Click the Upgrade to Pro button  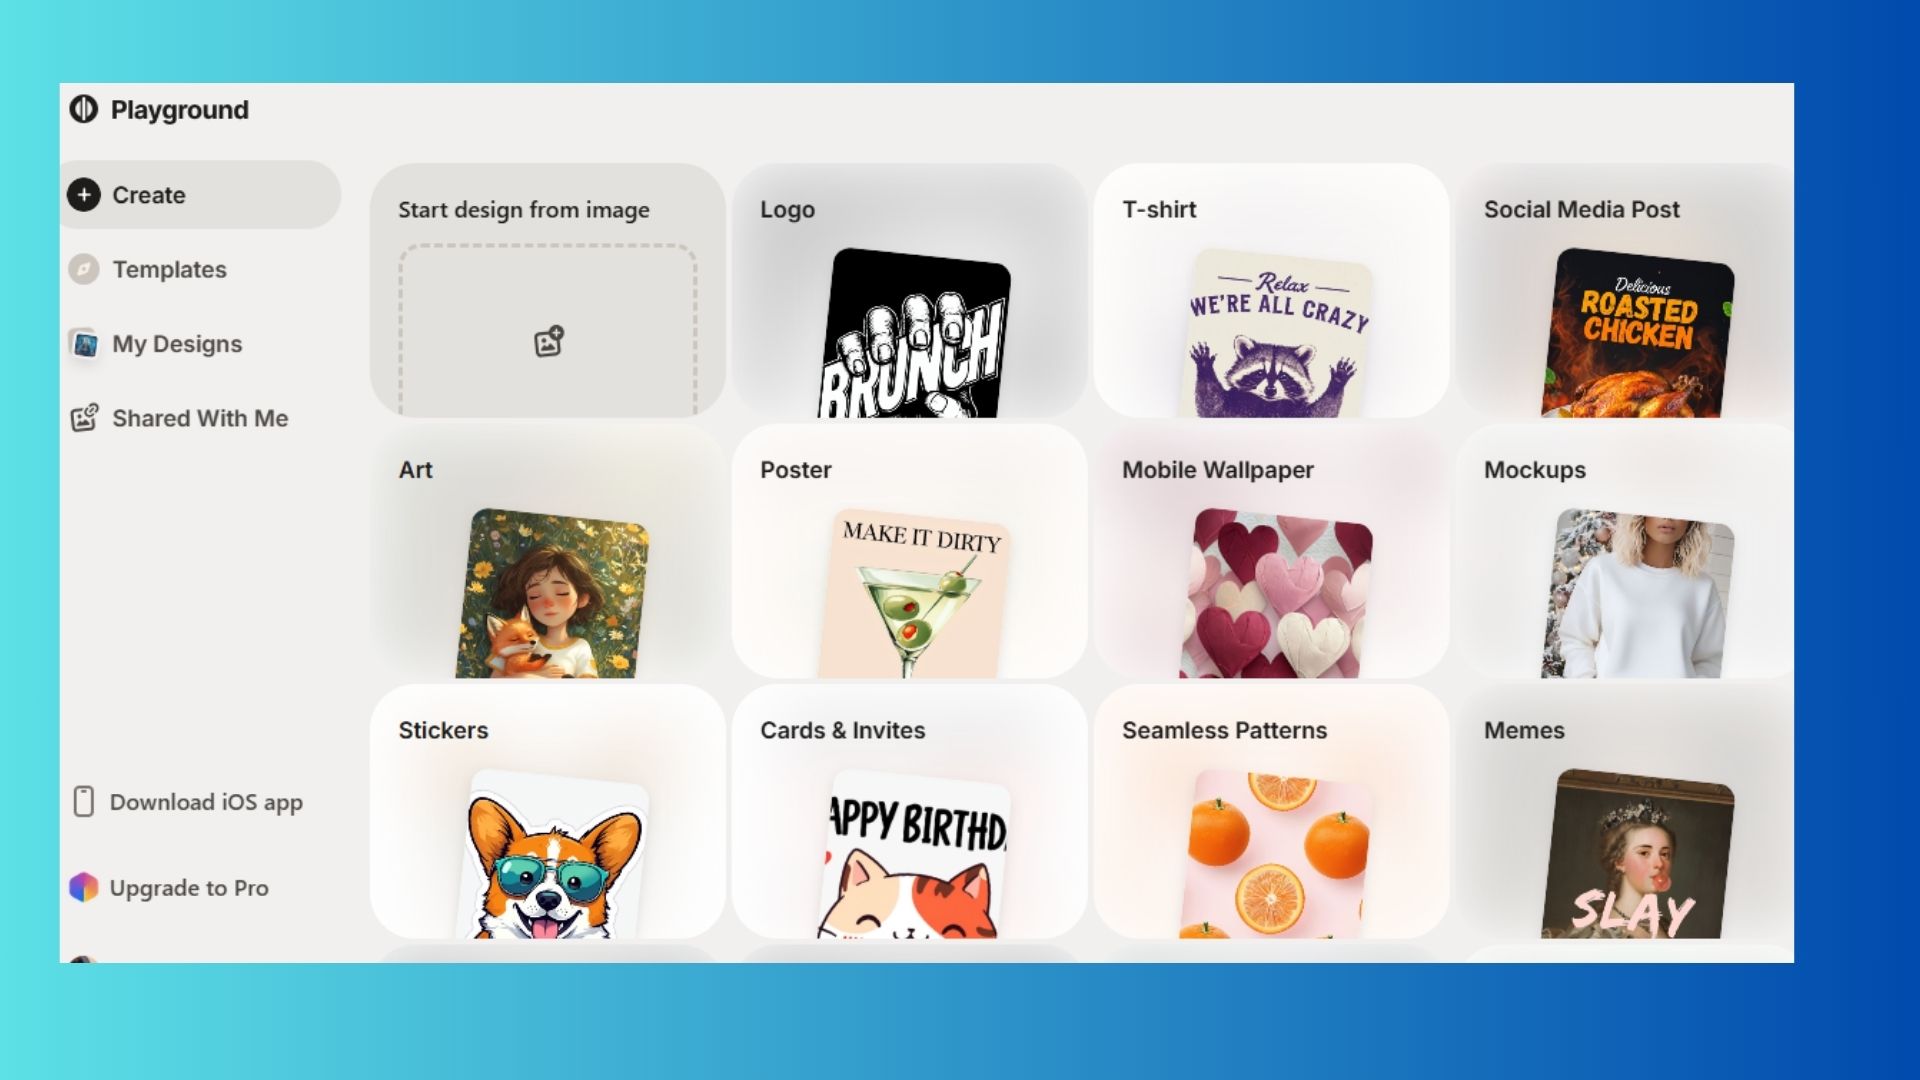pos(190,886)
